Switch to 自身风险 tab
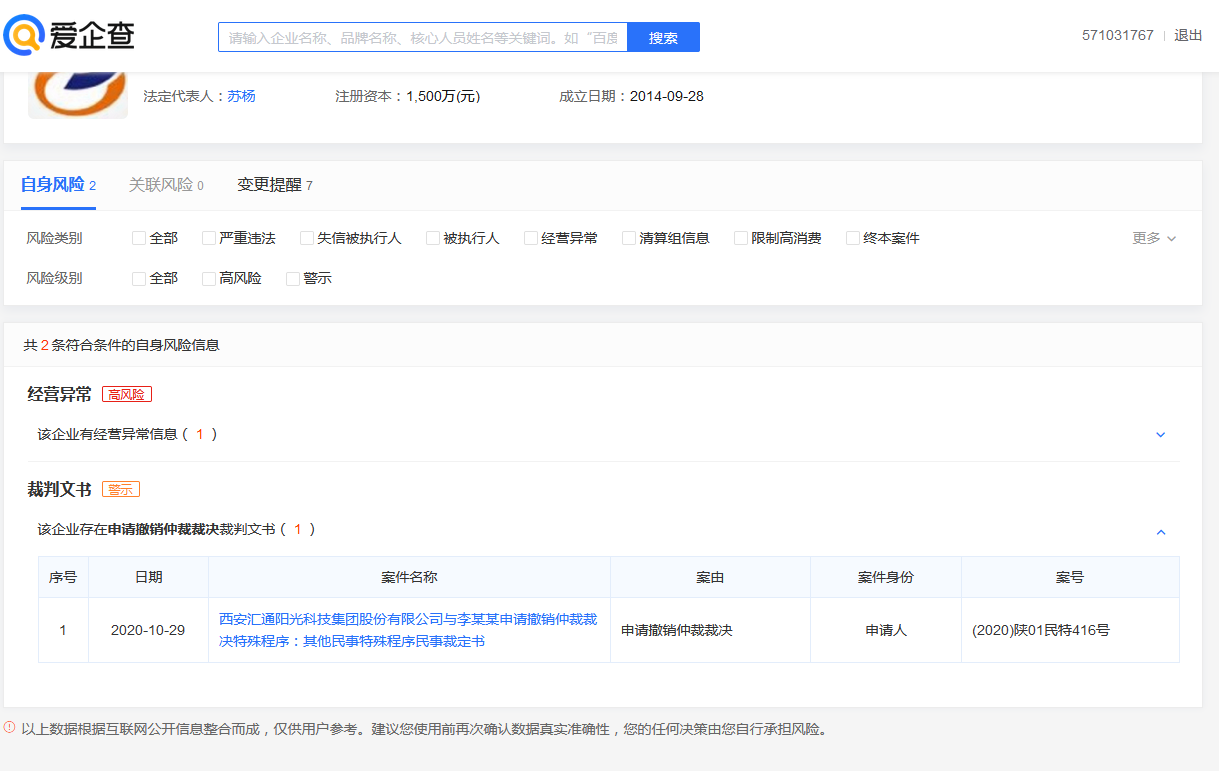This screenshot has height=771, width=1219. click(58, 185)
